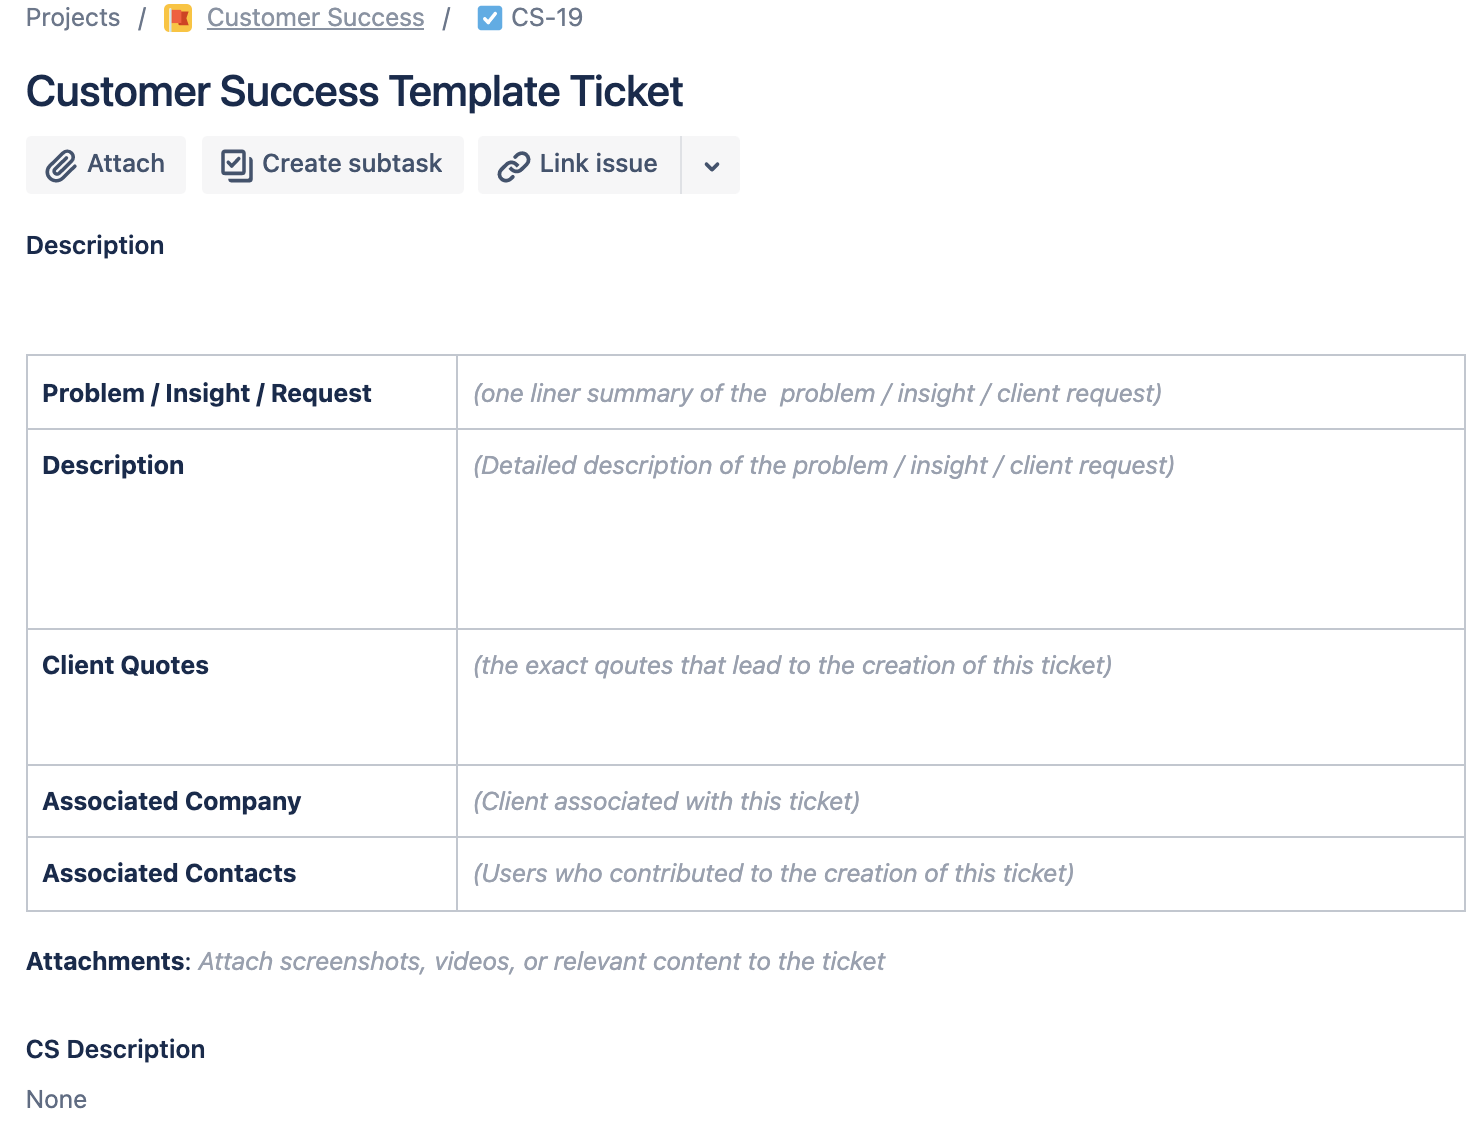Click the one liner summary placeholder cell
Screen dimensions: 1482x1136
coord(961,393)
